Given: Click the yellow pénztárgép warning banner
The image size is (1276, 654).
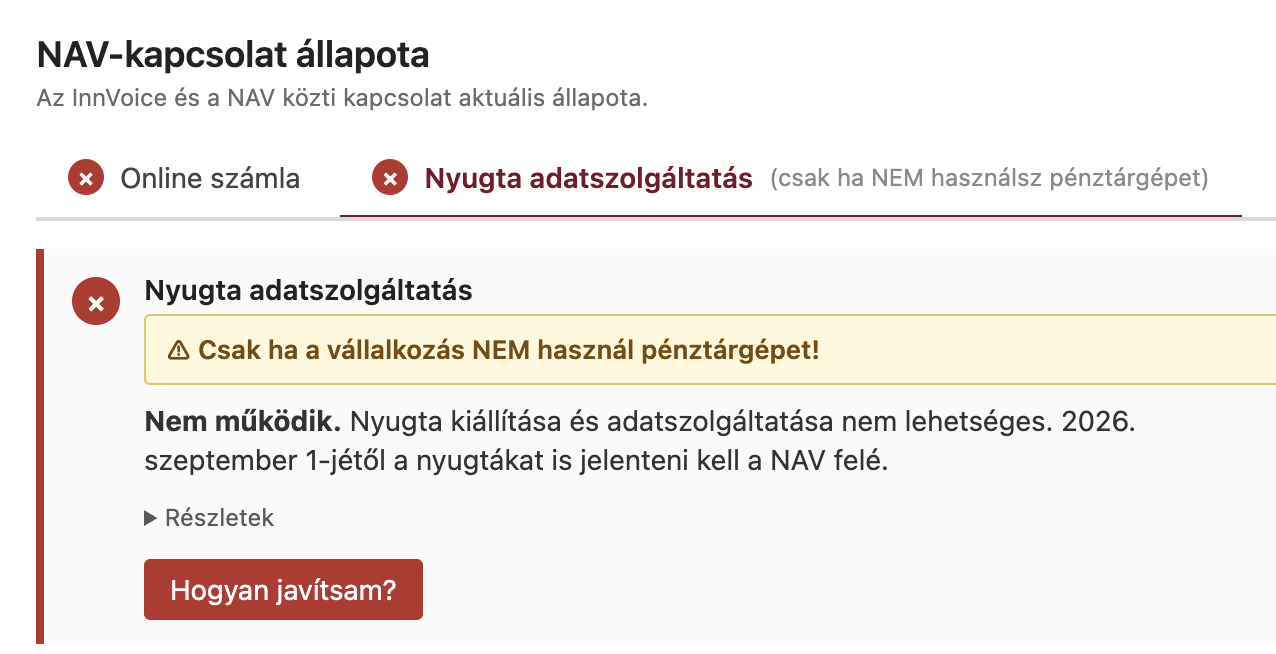Looking at the screenshot, I should coord(710,350).
